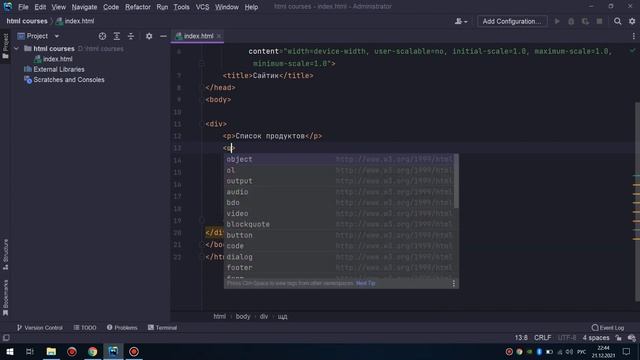640x360 pixels.
Task: Click body in editor breadcrumbs
Action: (x=243, y=316)
